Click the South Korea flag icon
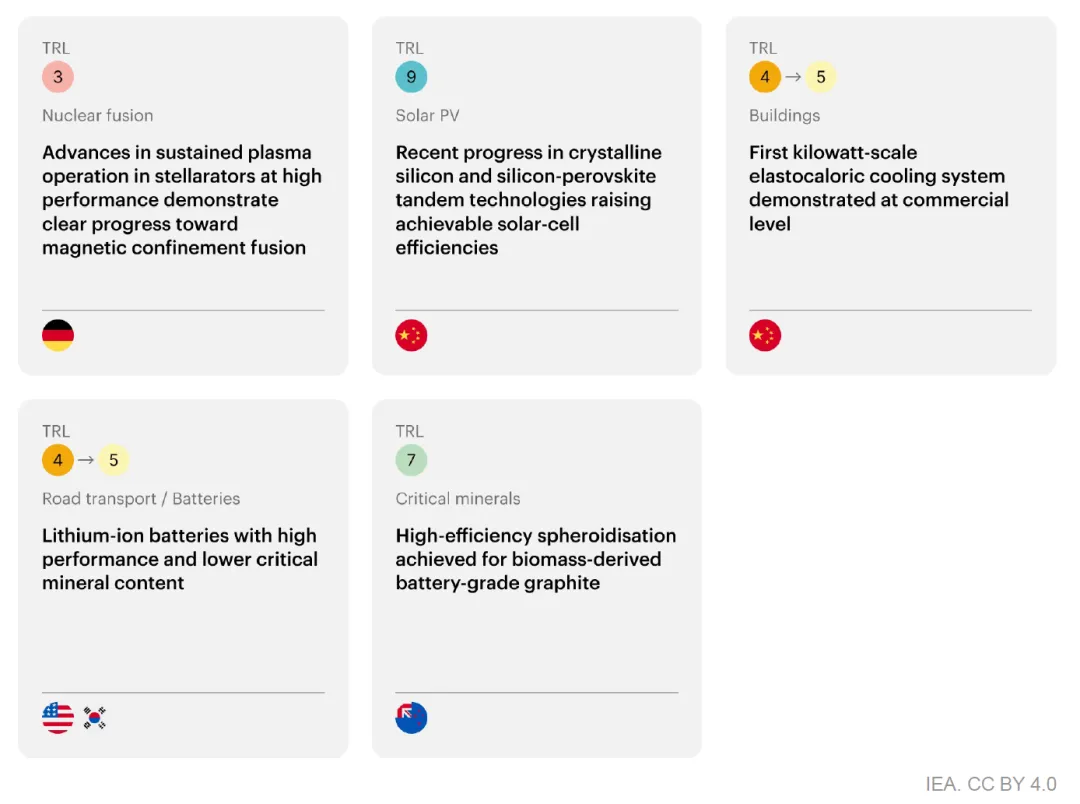This screenshot has height=804, width=1080. 95,718
